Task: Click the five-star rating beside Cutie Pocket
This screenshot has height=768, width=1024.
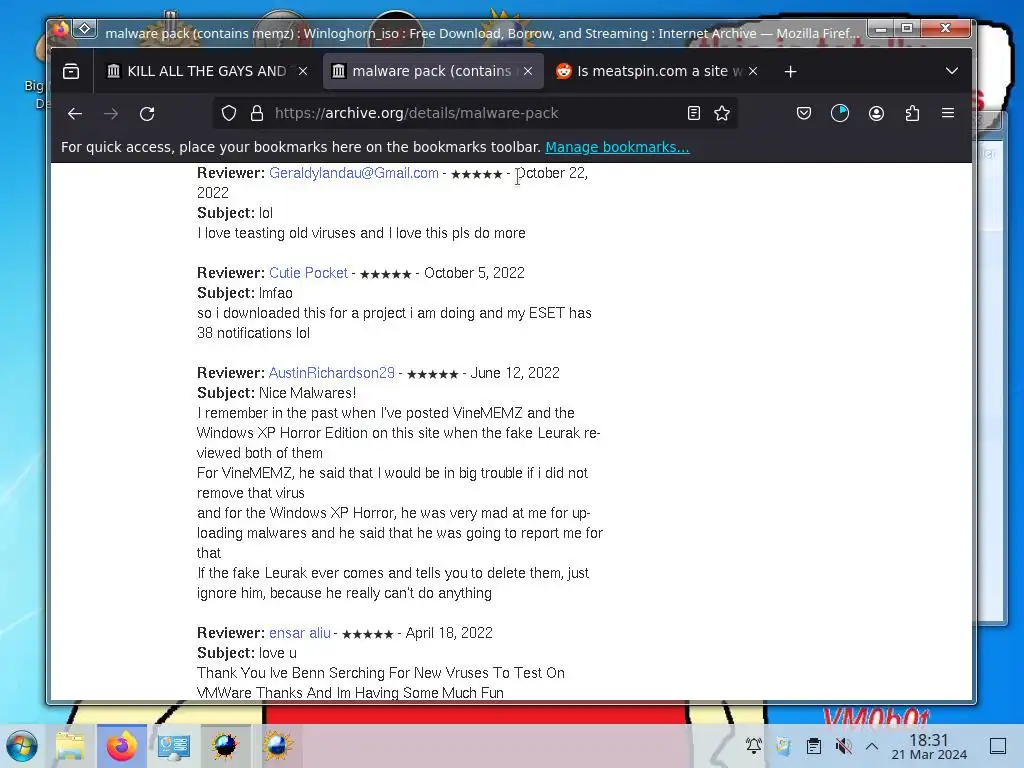Action: [x=386, y=274]
